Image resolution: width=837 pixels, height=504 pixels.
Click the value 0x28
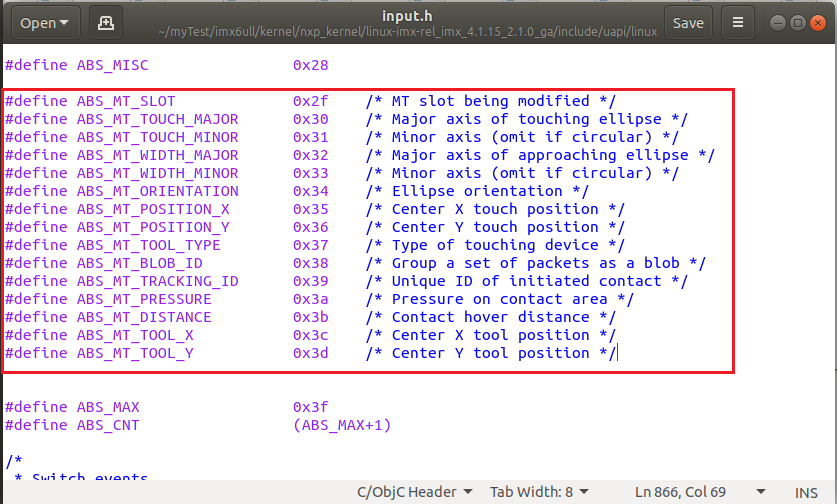[x=311, y=65]
